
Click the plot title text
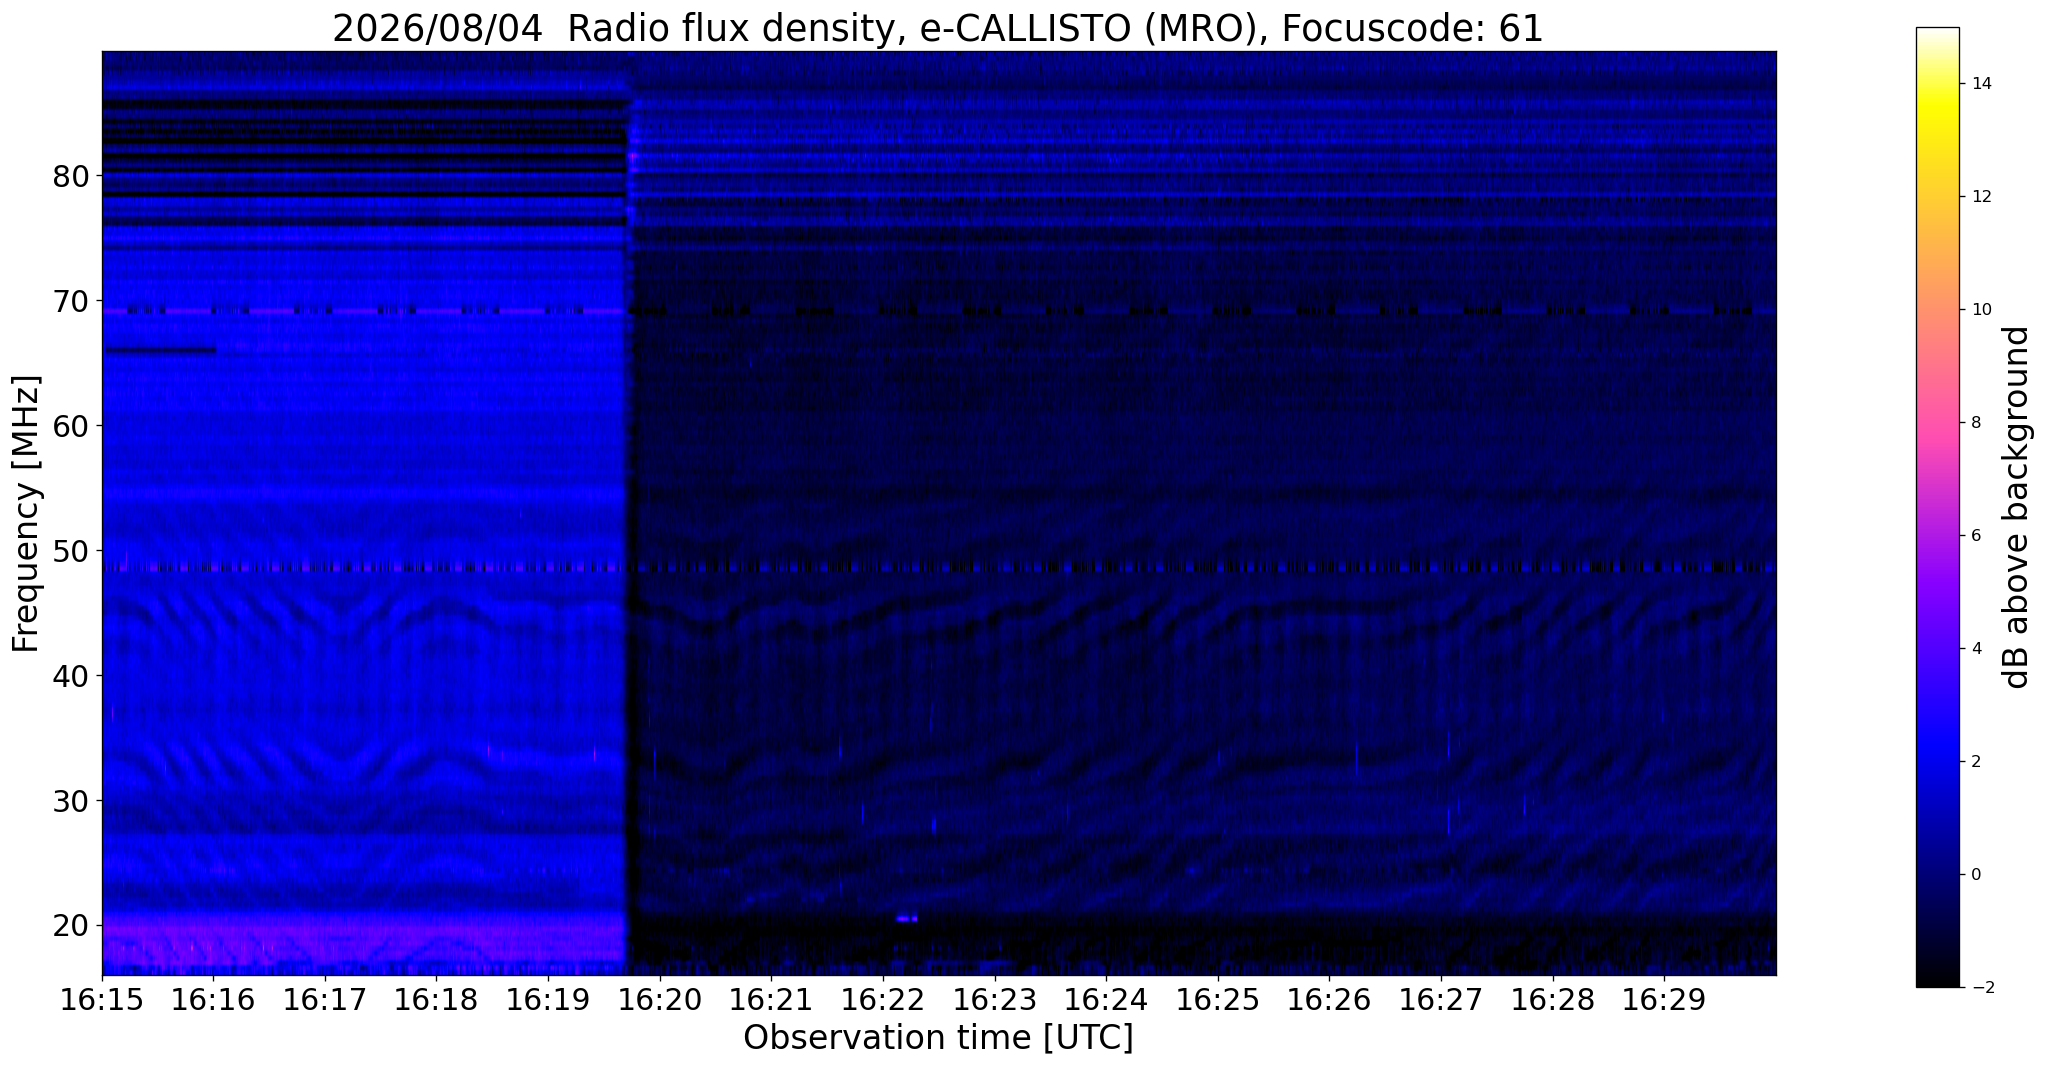tap(938, 28)
